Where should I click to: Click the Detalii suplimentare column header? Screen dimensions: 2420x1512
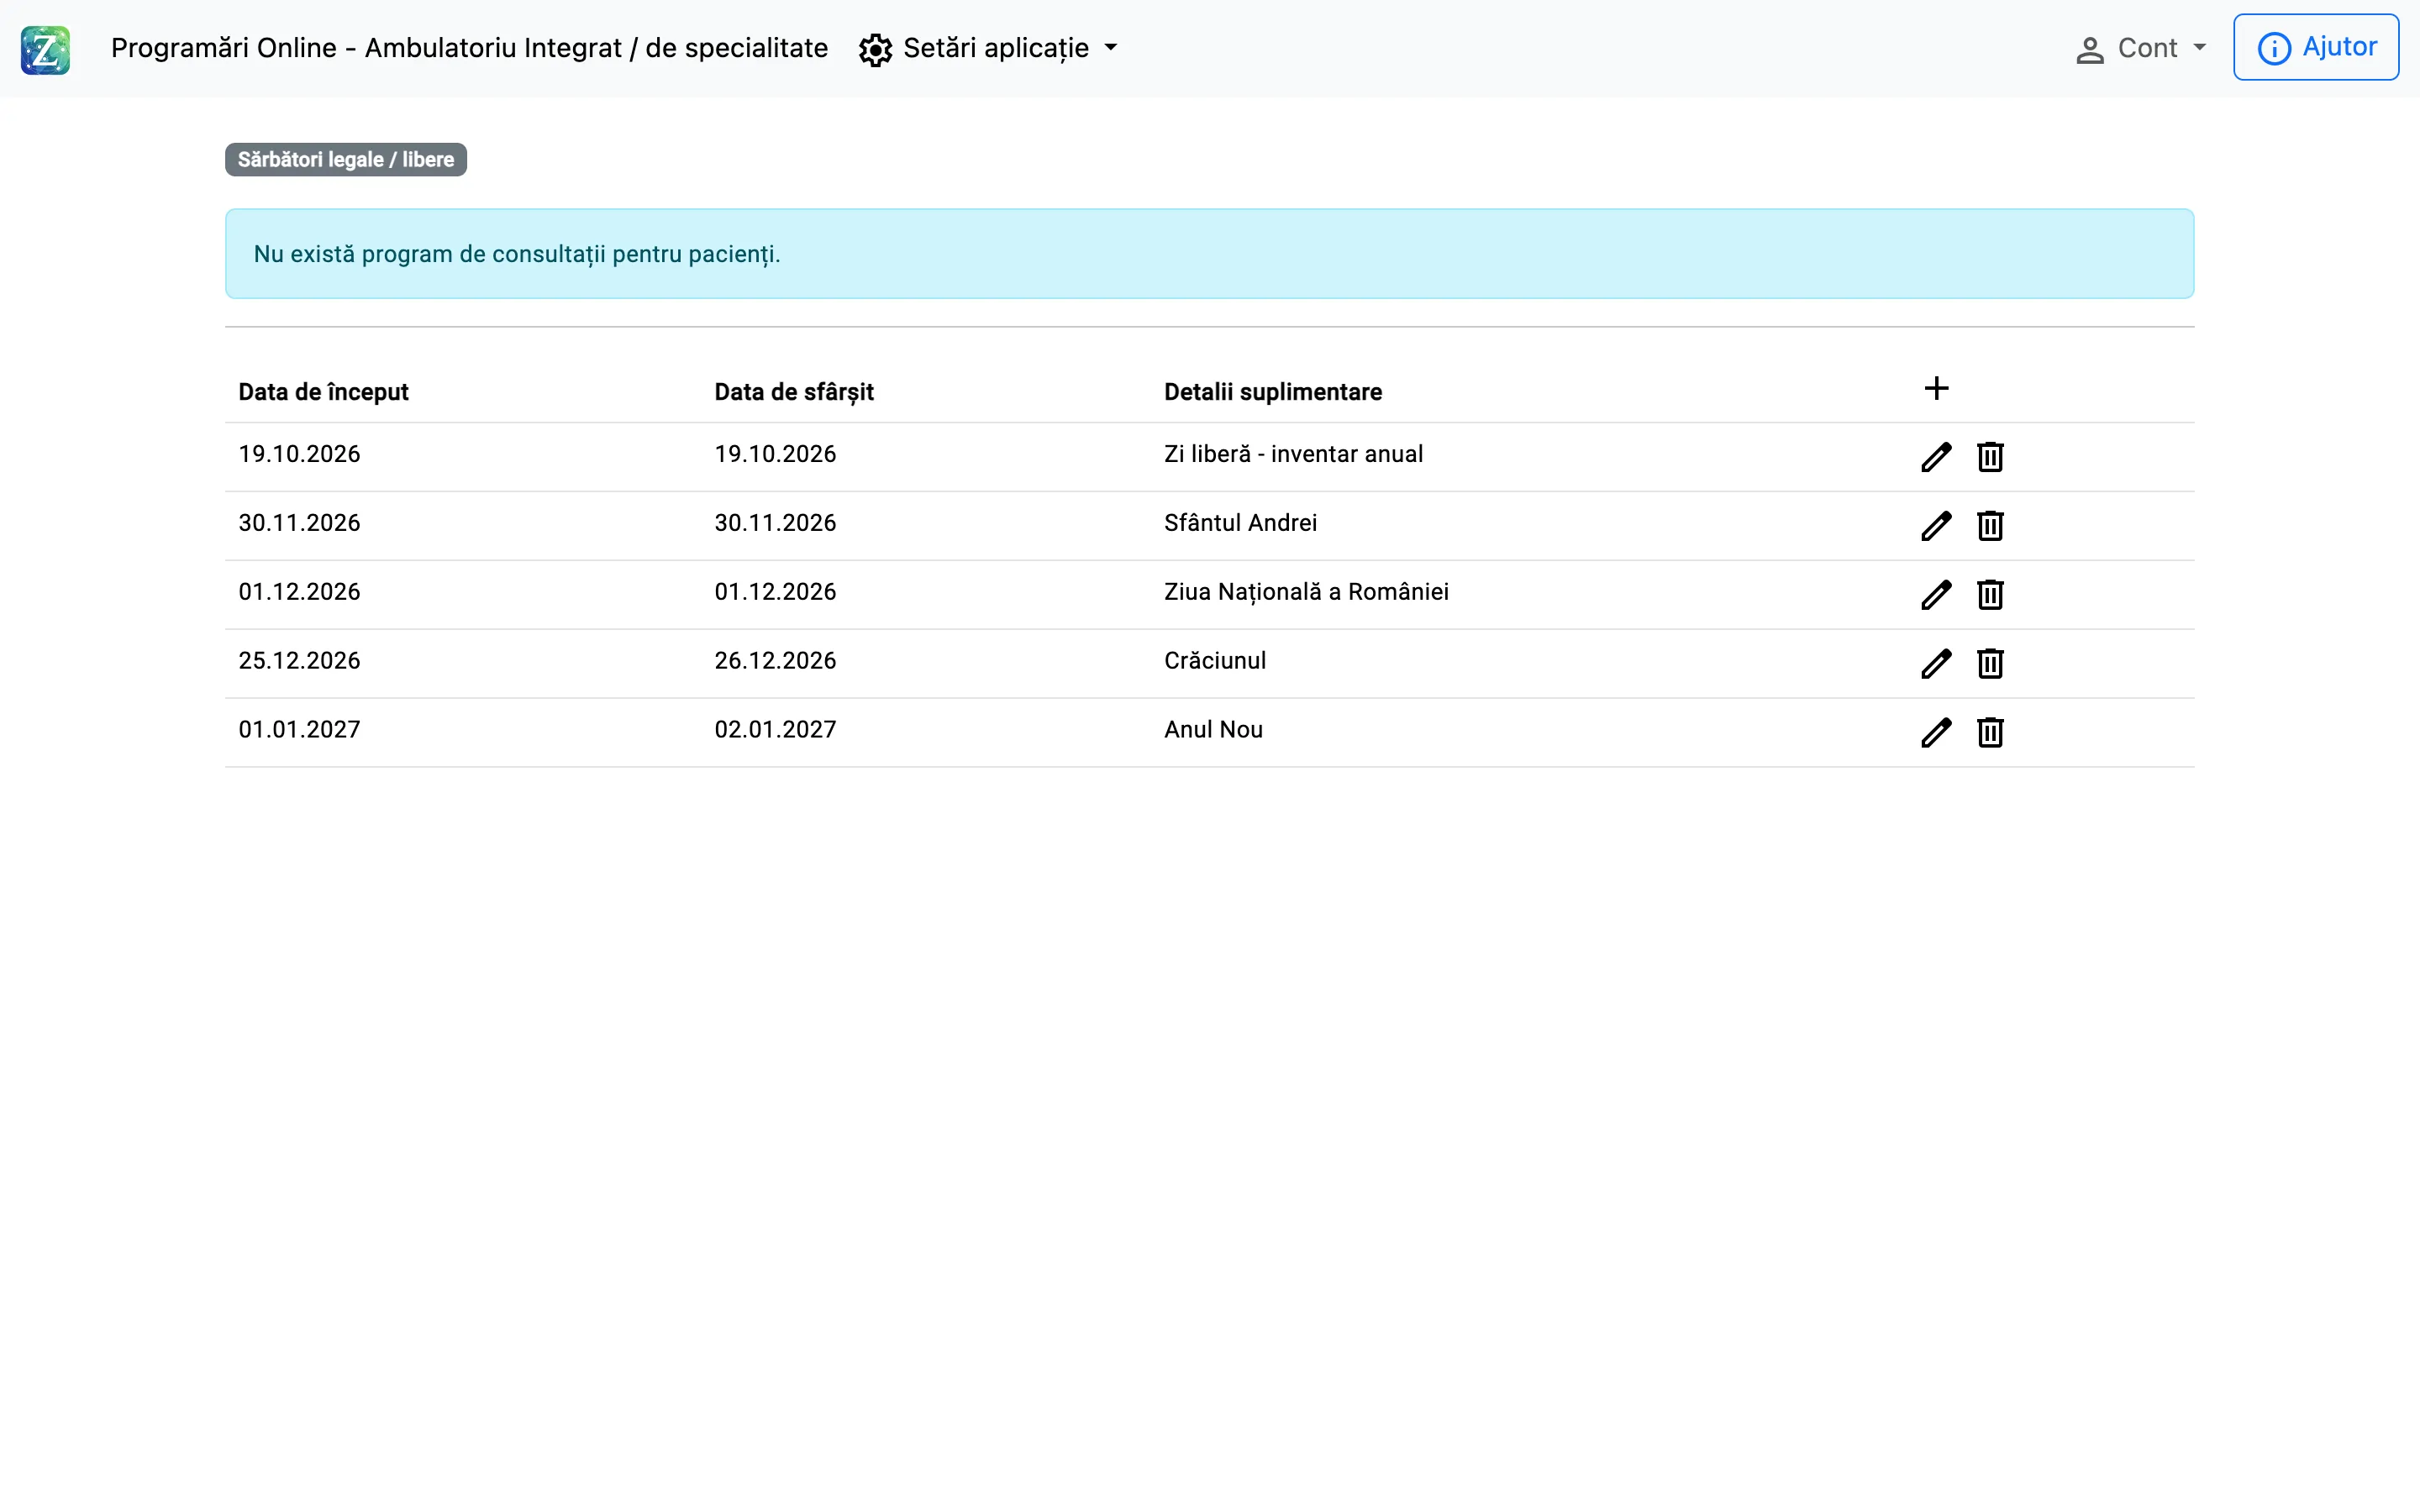pos(1273,392)
